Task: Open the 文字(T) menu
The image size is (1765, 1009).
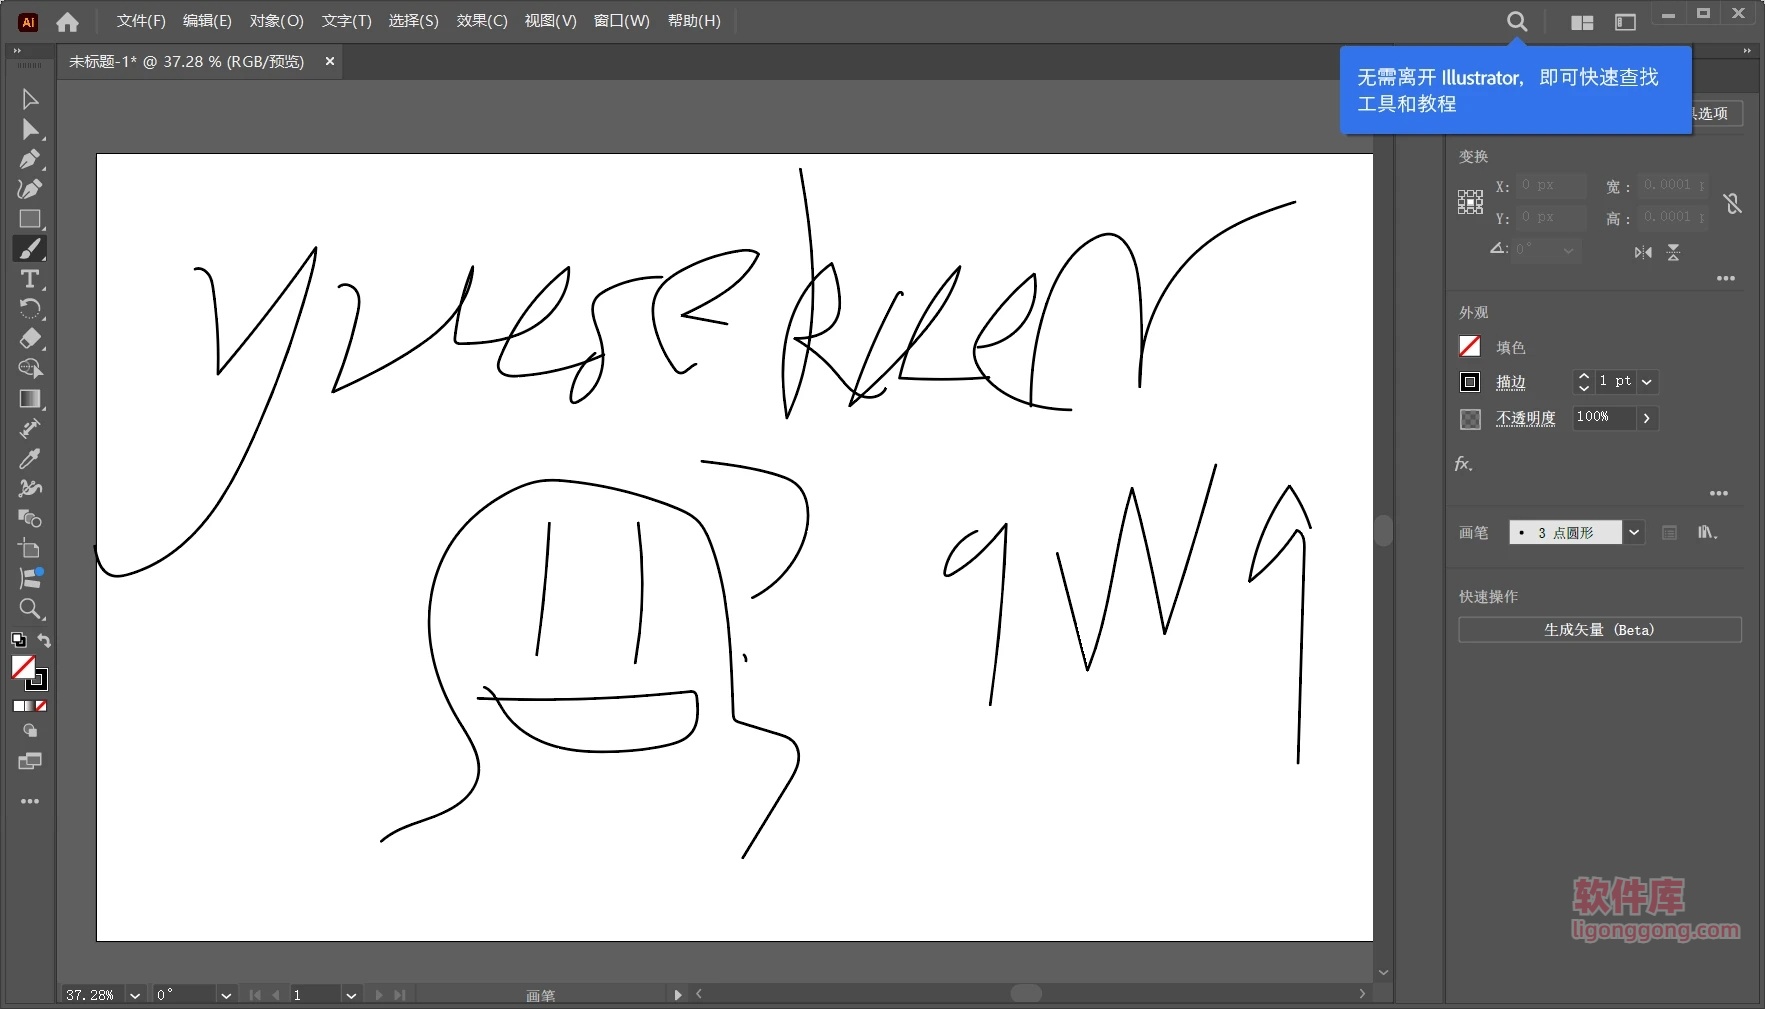Action: tap(346, 21)
